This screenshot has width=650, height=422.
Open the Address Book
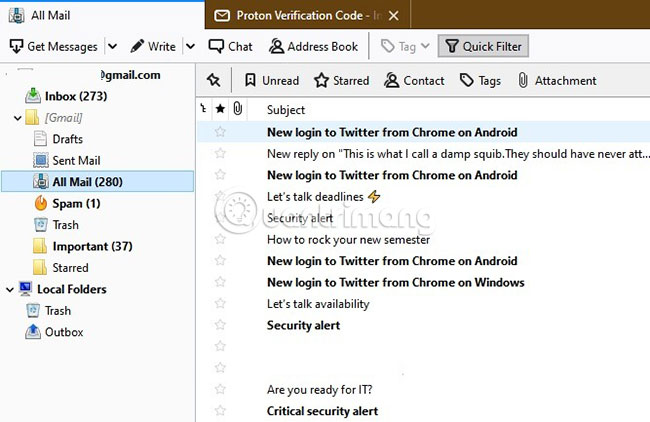coord(313,46)
